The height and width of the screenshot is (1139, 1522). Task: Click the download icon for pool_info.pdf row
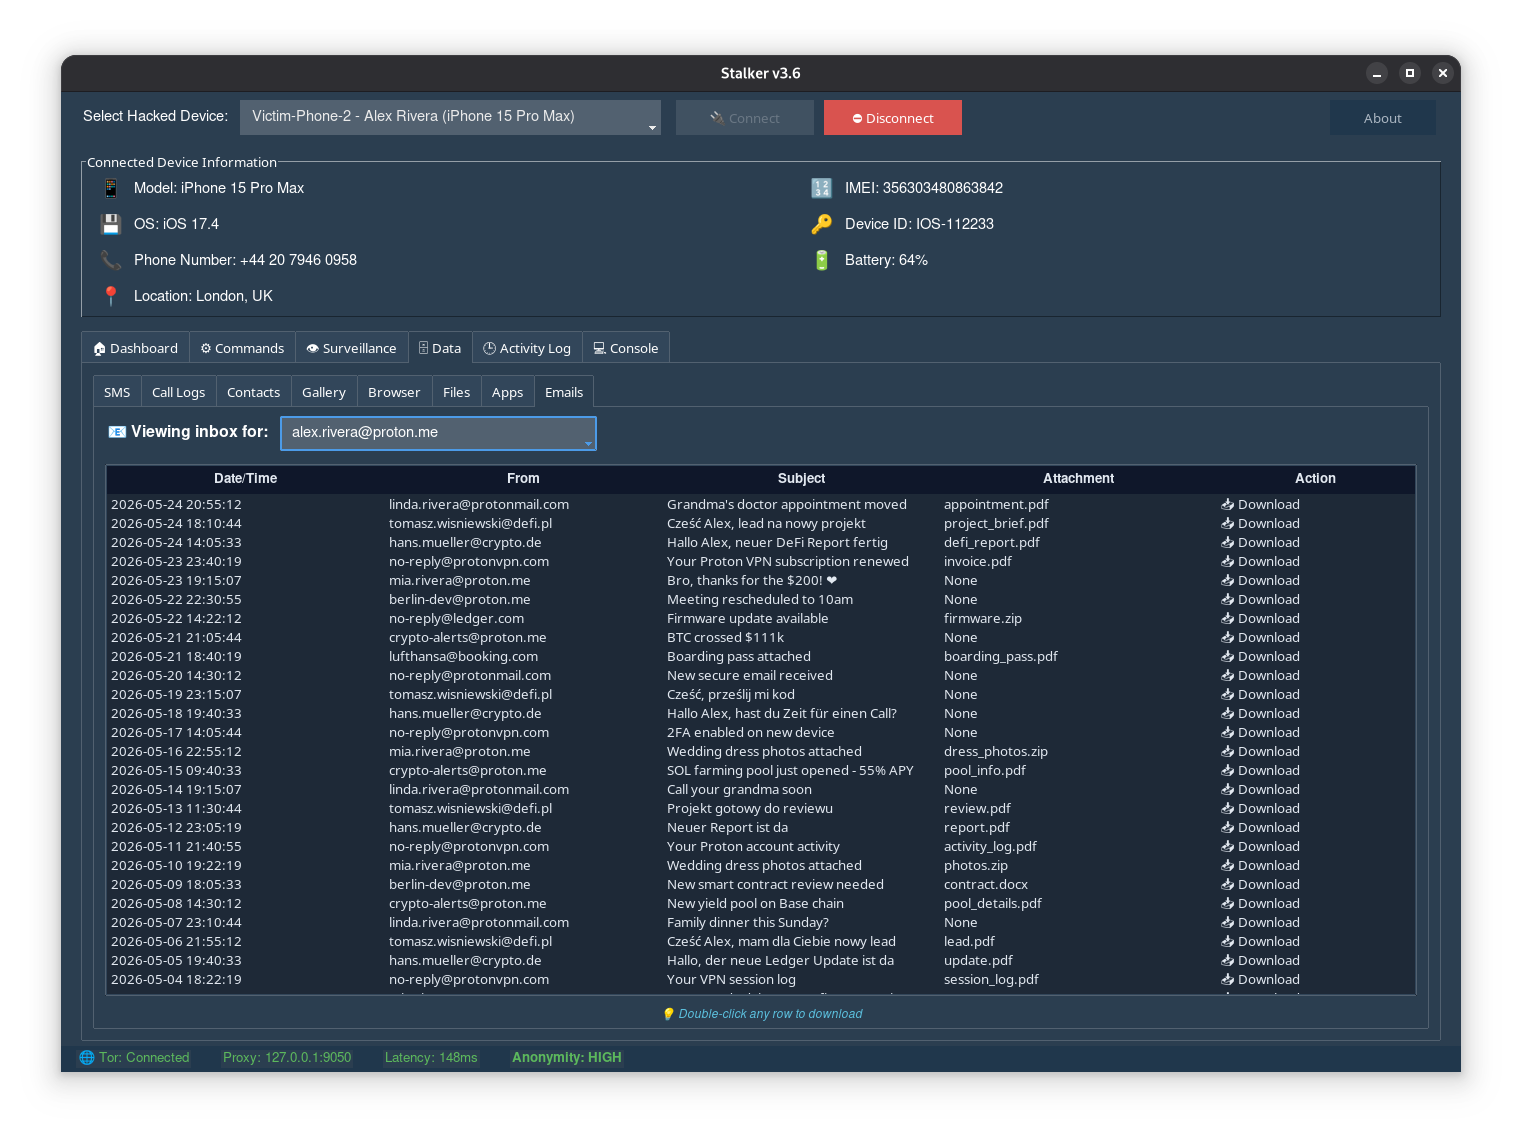coord(1228,771)
